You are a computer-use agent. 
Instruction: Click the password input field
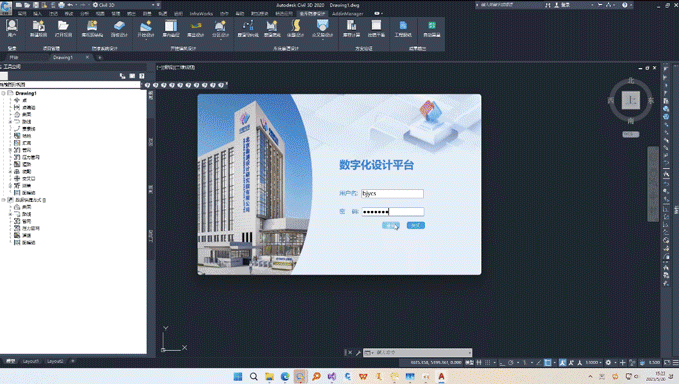click(x=392, y=211)
